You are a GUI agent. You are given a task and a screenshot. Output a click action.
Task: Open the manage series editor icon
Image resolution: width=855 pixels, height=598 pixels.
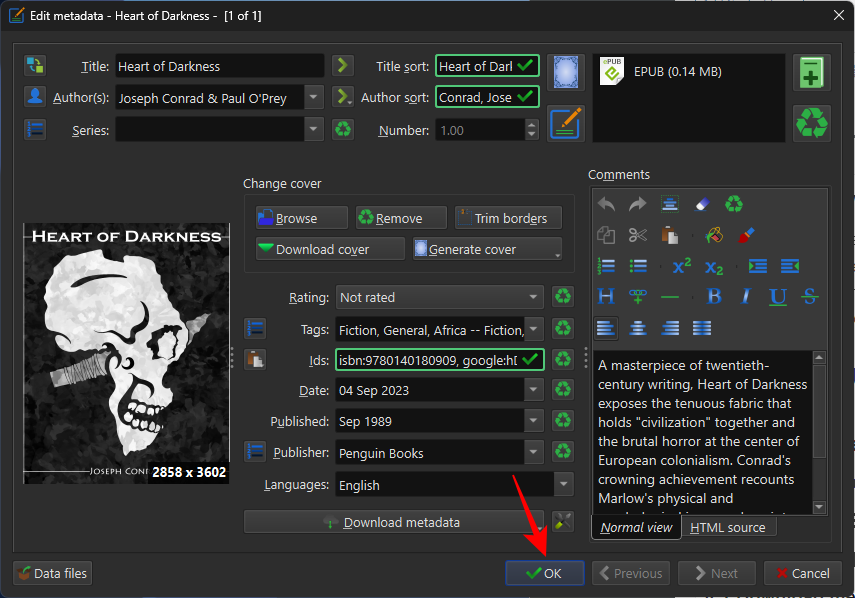tap(35, 130)
